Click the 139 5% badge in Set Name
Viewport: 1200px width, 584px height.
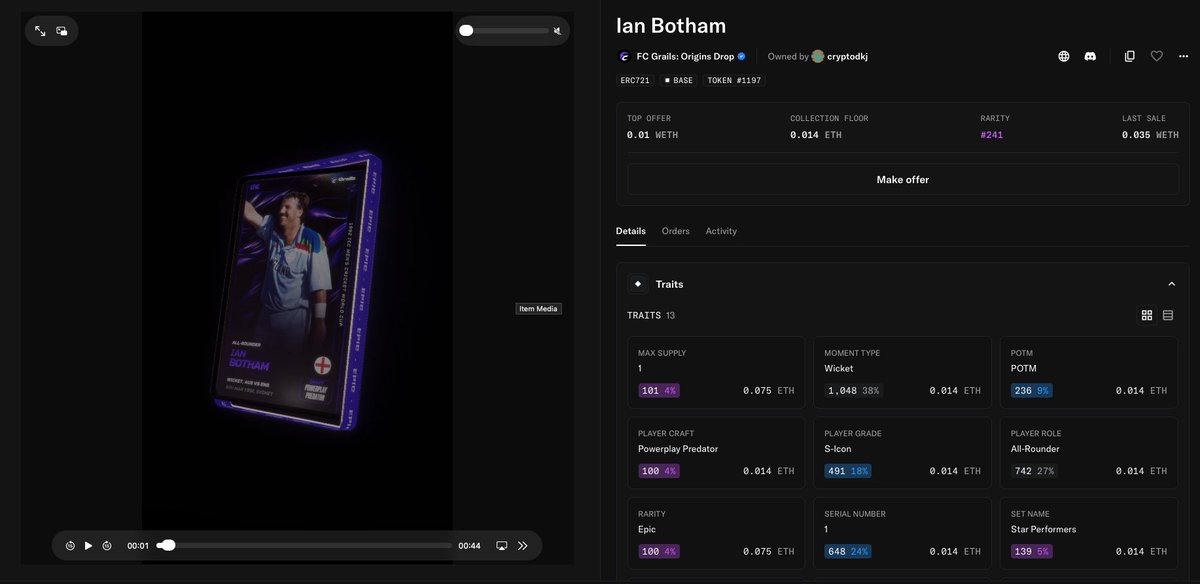(x=1031, y=551)
